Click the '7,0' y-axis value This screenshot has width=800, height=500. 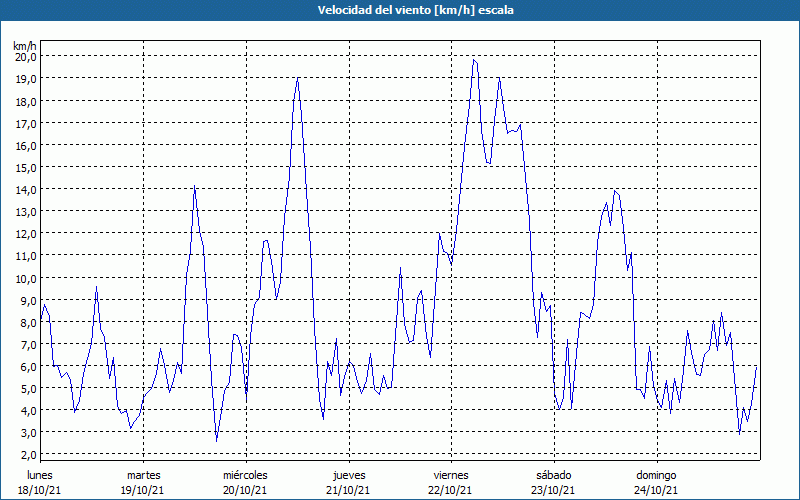click(x=28, y=344)
